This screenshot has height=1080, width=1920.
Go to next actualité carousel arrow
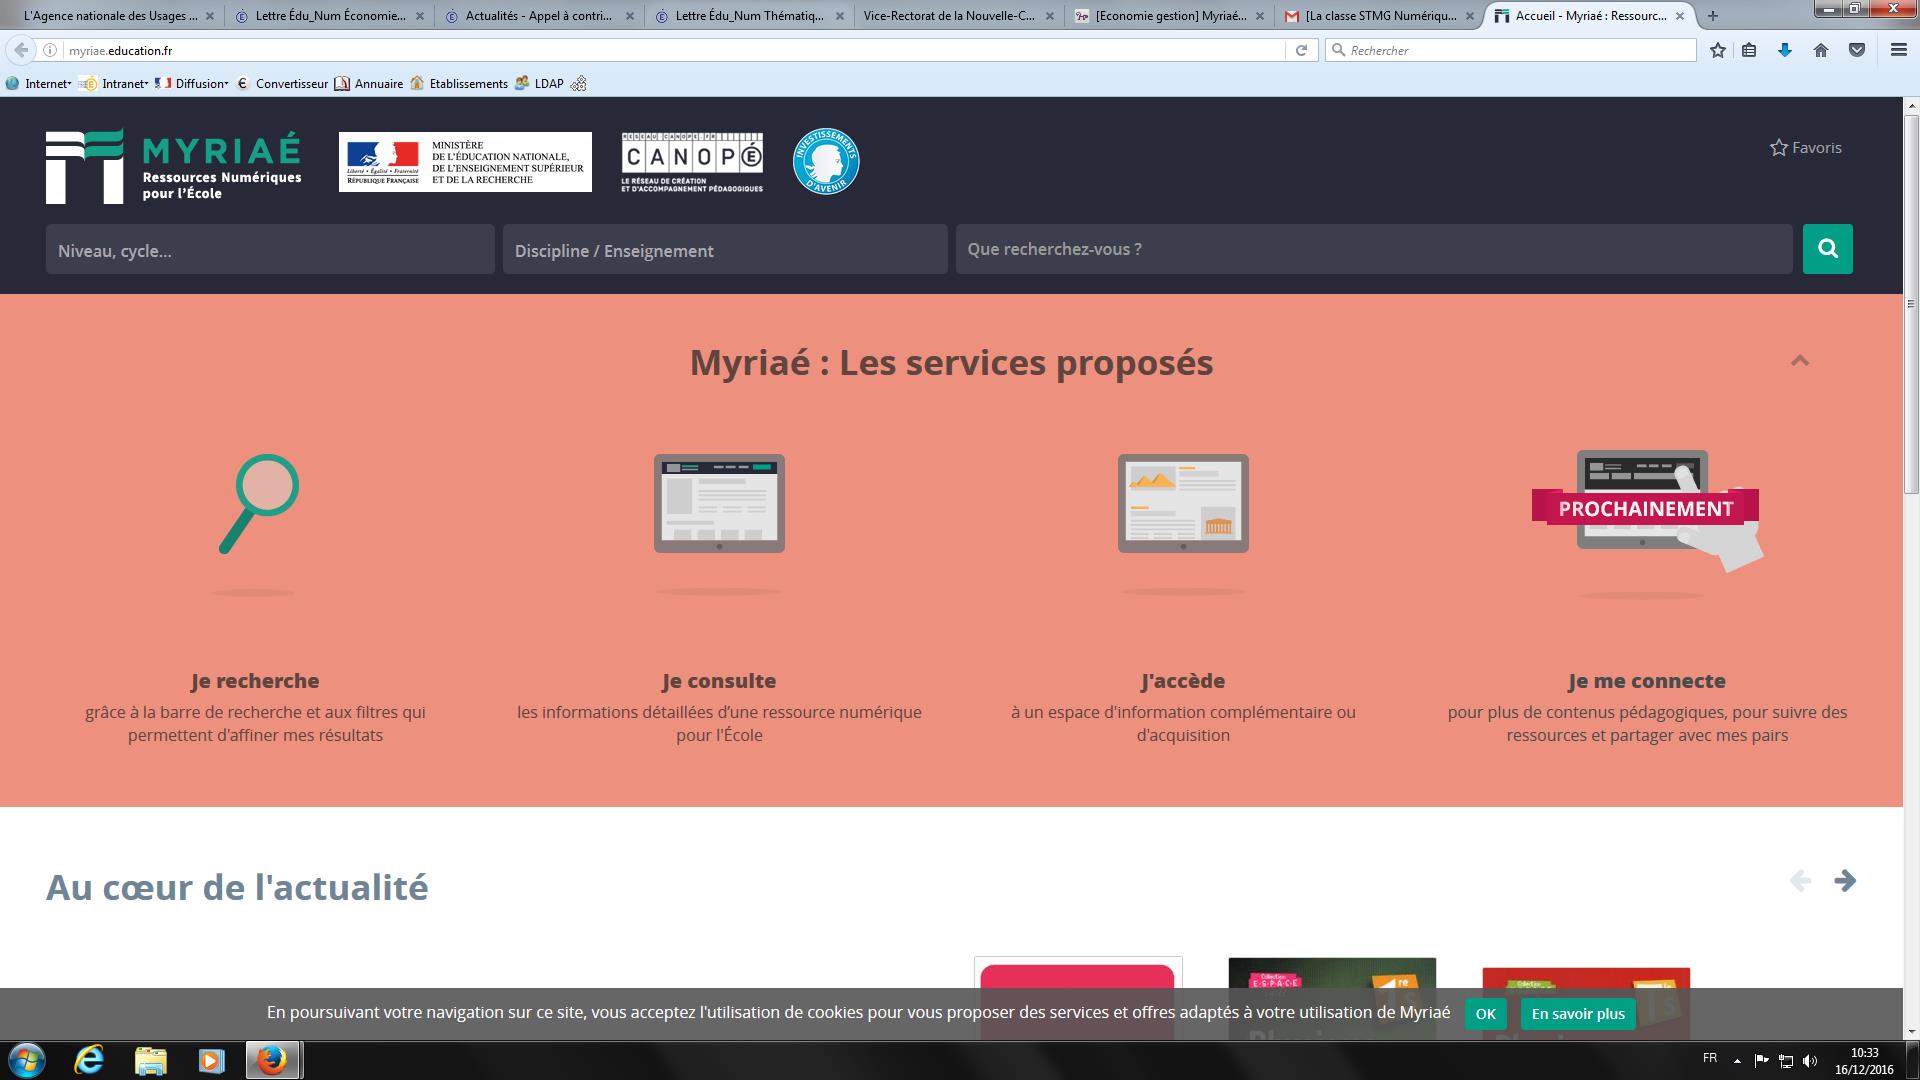coord(1845,881)
